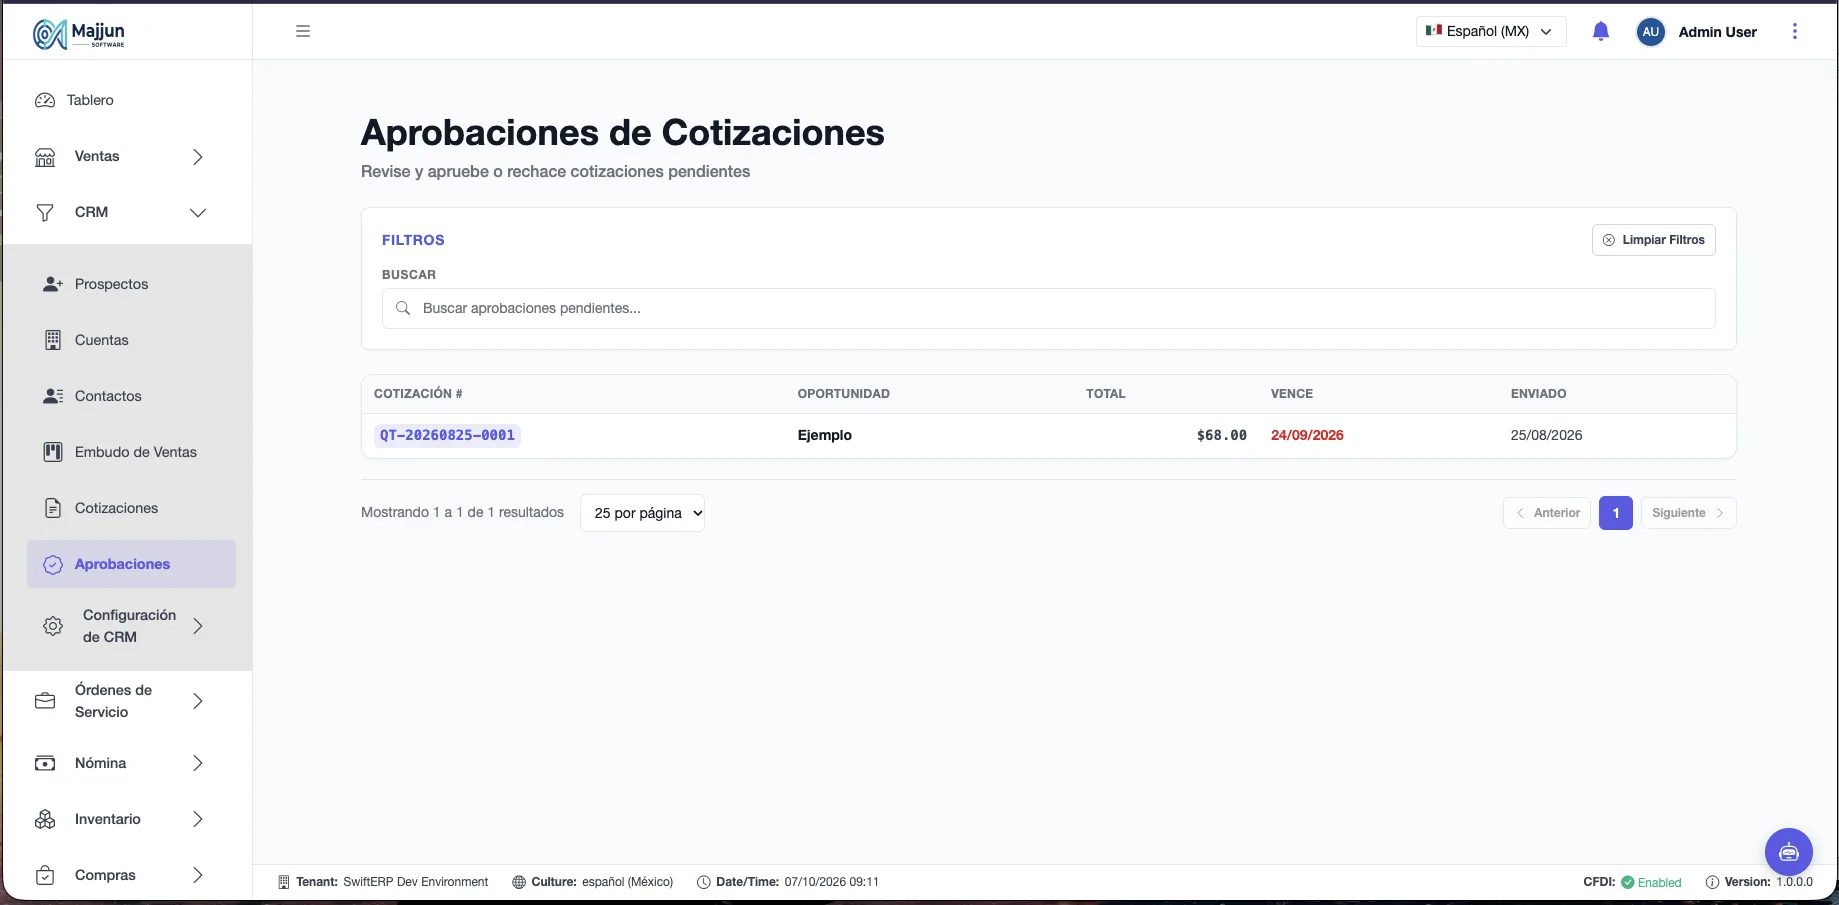The width and height of the screenshot is (1839, 905).
Task: Click the hamburger menu toggle icon
Action: [x=303, y=31]
